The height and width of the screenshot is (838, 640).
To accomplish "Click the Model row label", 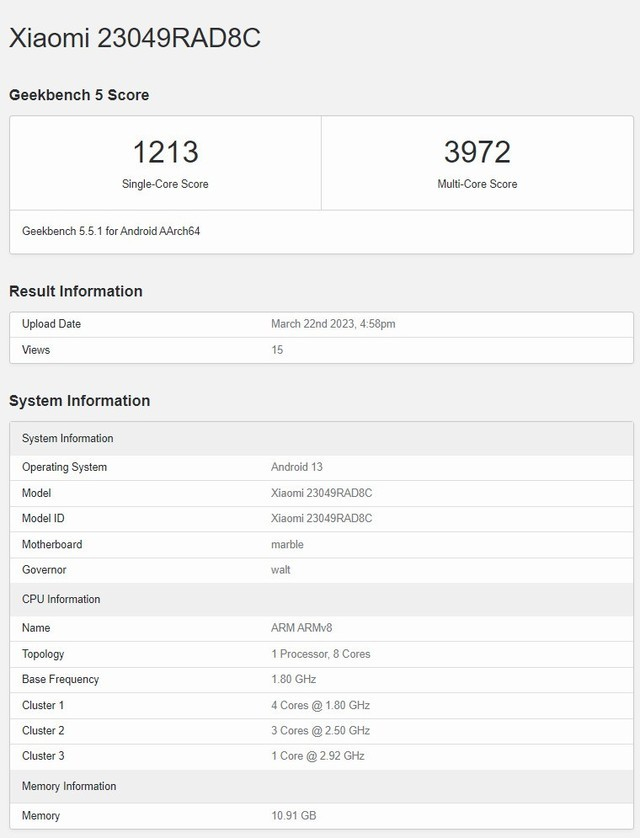I will click(x=36, y=493).
